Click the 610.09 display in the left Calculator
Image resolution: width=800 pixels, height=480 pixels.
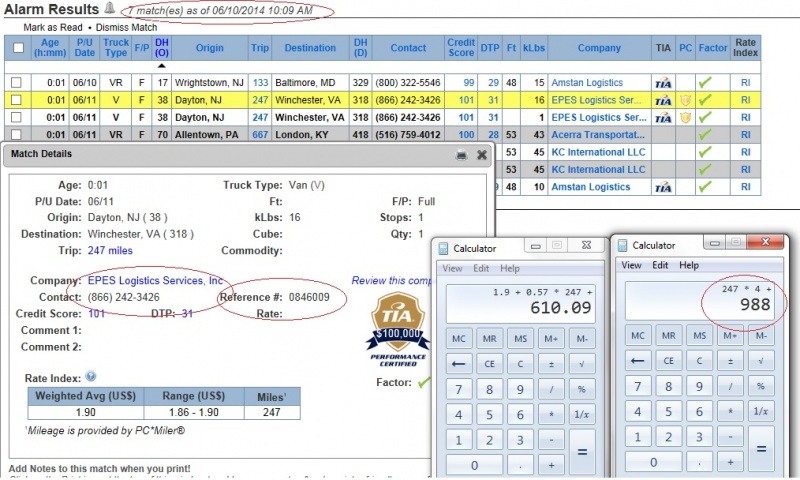(521, 304)
